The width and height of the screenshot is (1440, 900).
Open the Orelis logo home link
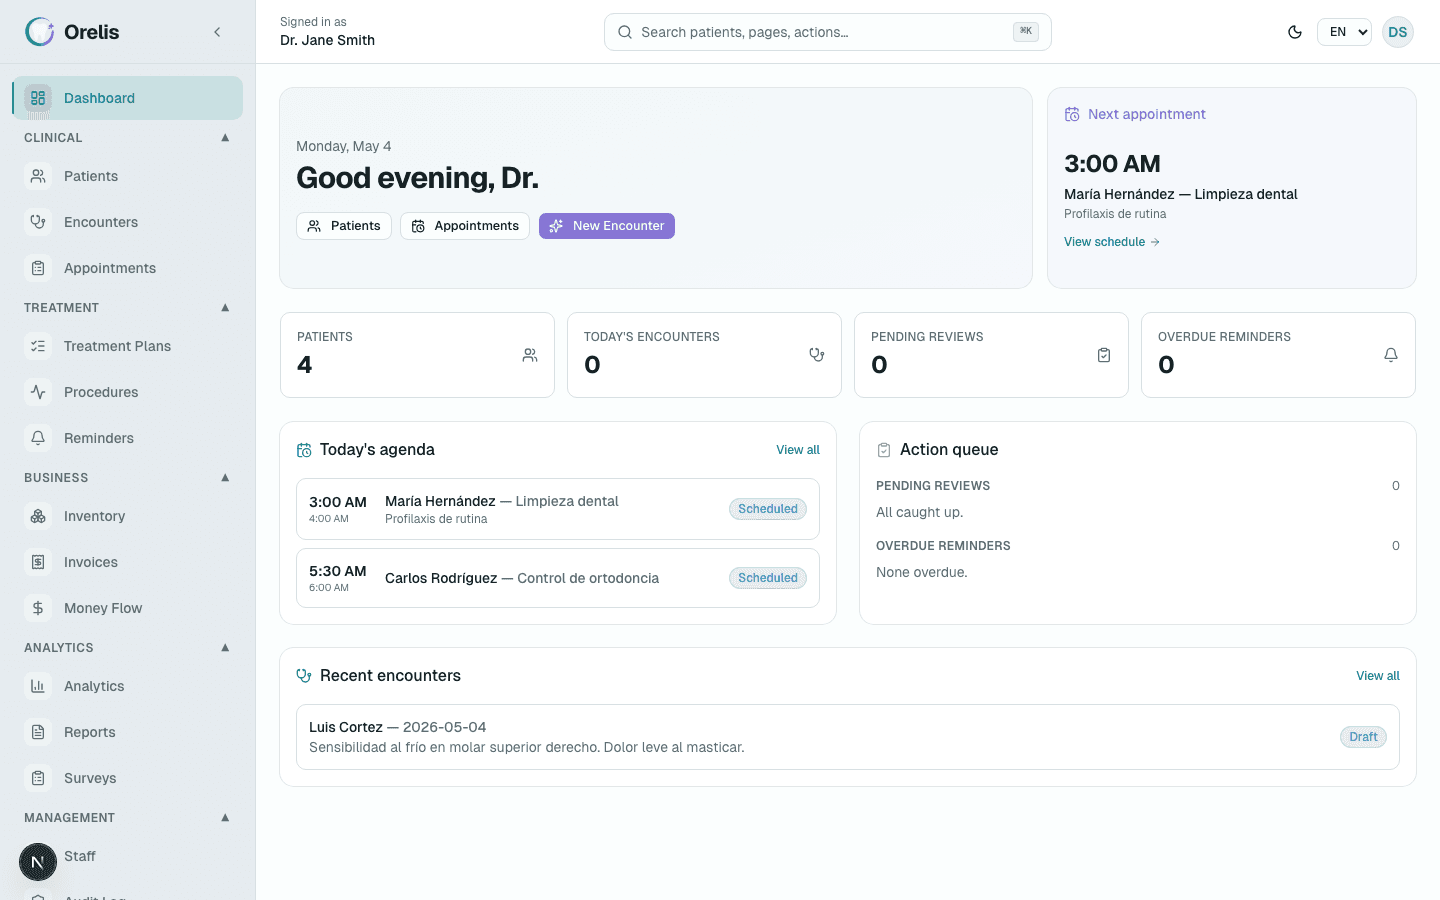(72, 32)
